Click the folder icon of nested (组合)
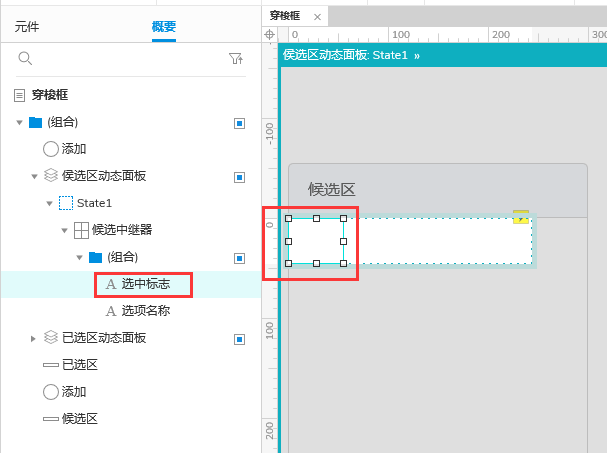Image resolution: width=607 pixels, height=453 pixels. (x=95, y=257)
